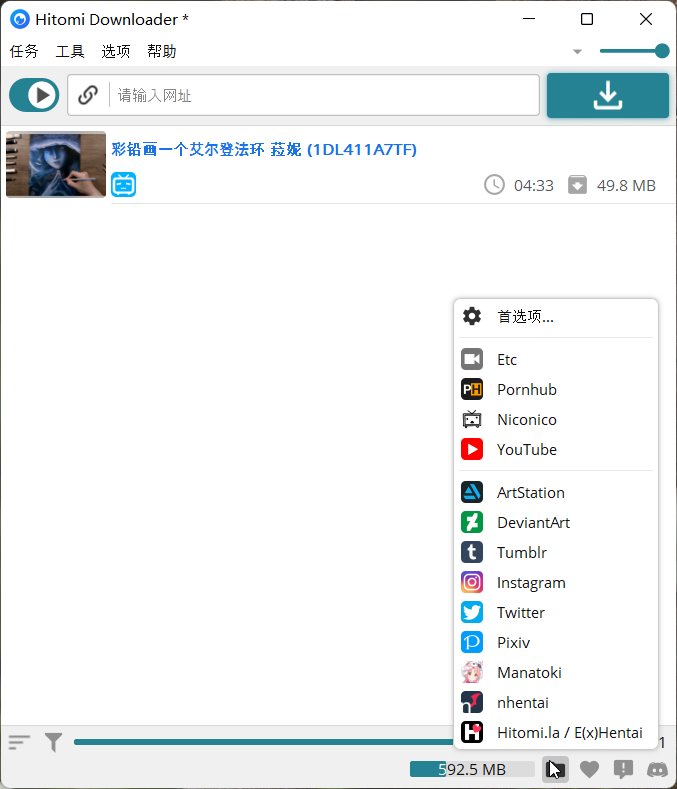Click the Hitomi Downloader app logo
Viewport: 677px width, 789px height.
click(x=20, y=19)
